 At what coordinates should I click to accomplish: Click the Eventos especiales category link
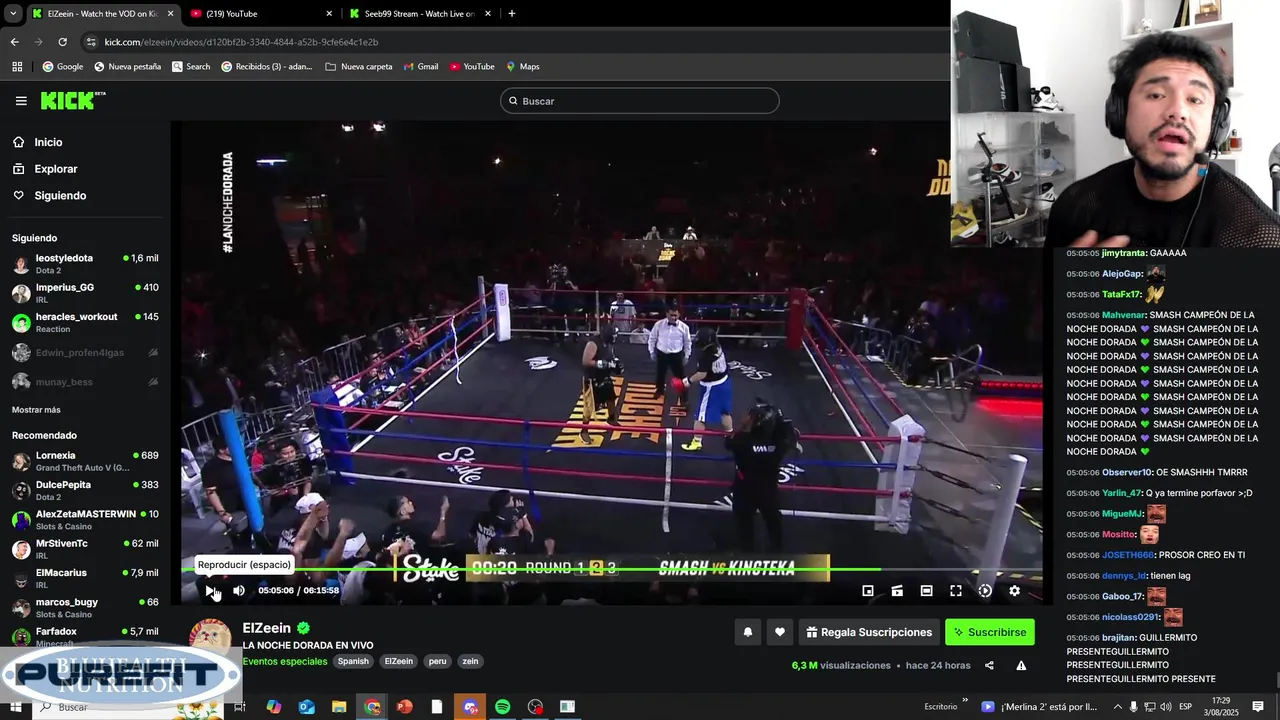[285, 661]
